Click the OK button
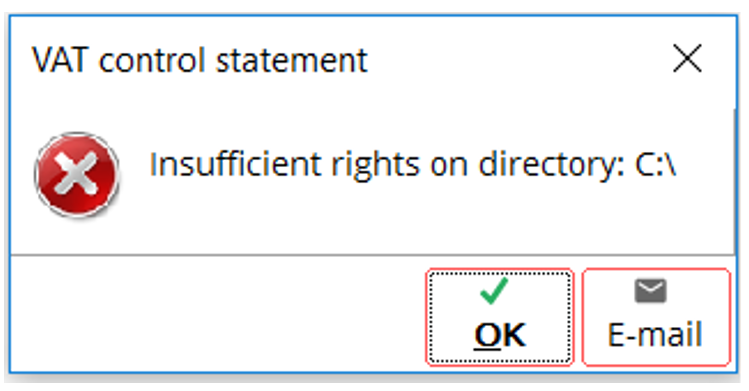This screenshot has height=391, width=749. (x=500, y=317)
